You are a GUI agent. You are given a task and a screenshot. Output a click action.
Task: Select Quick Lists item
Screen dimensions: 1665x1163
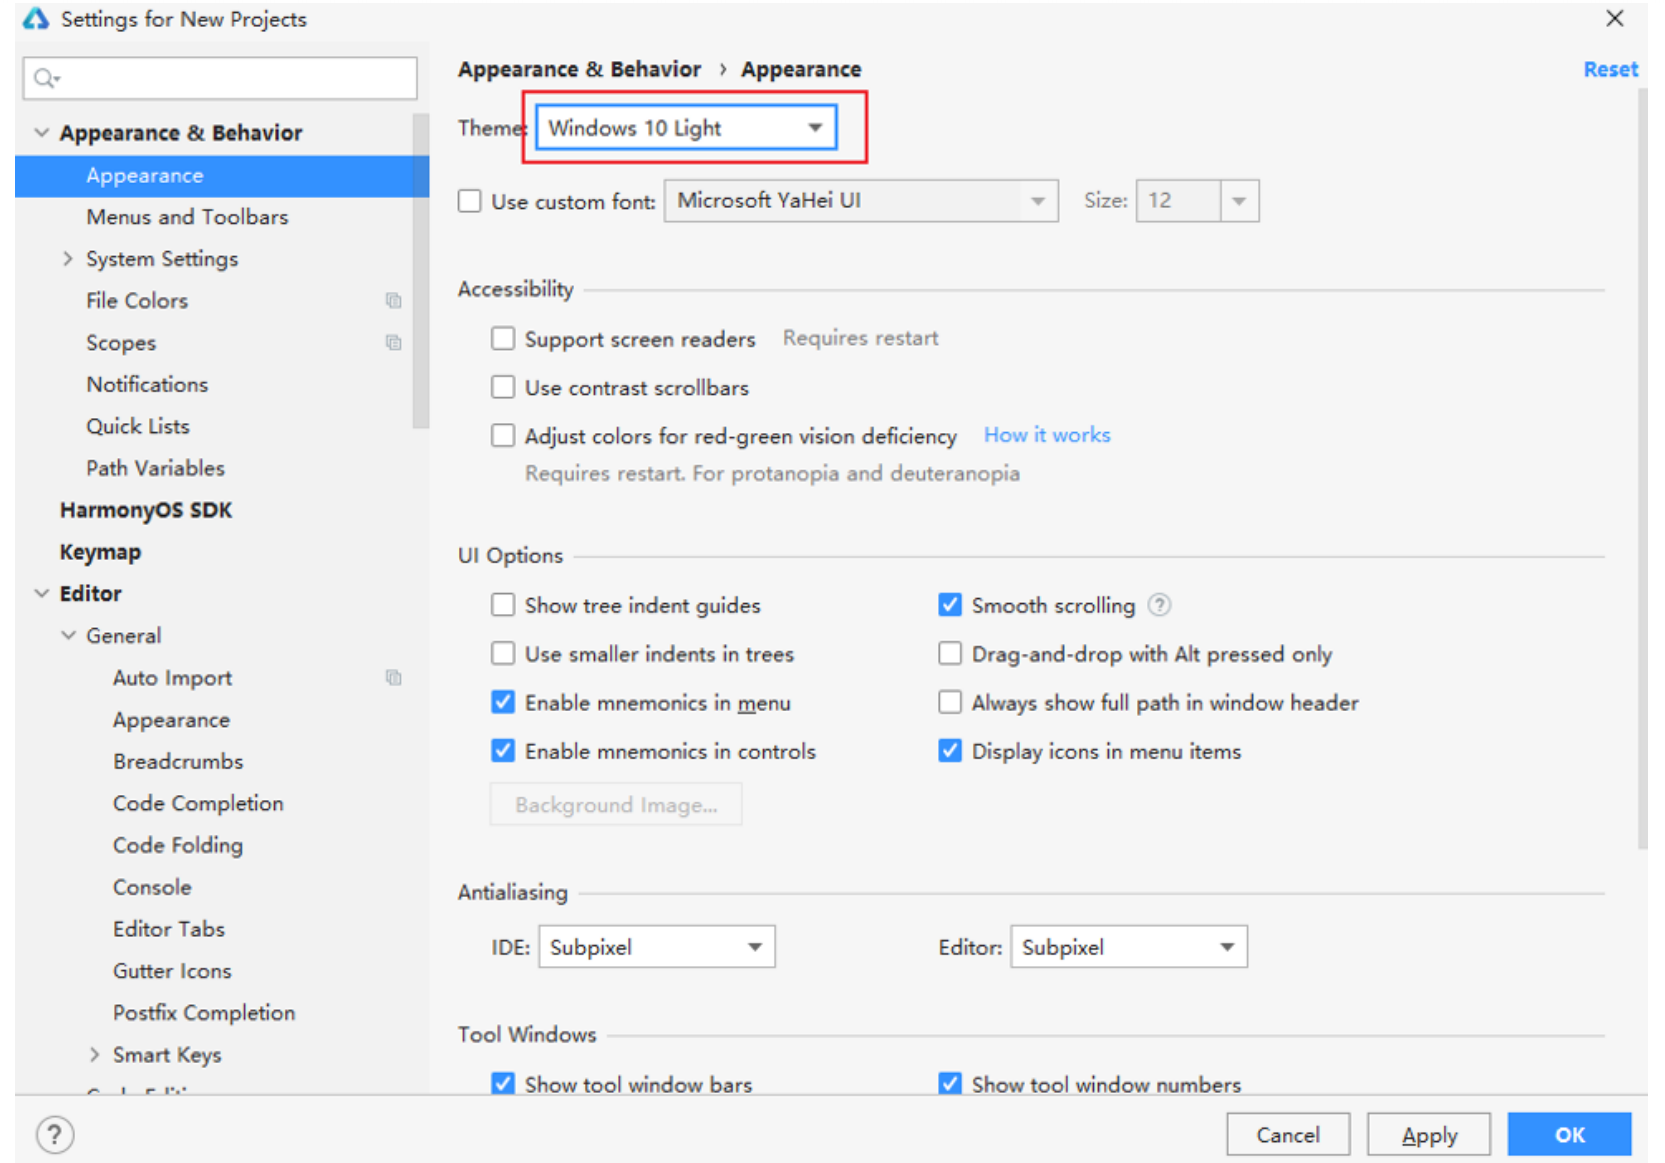pos(138,426)
